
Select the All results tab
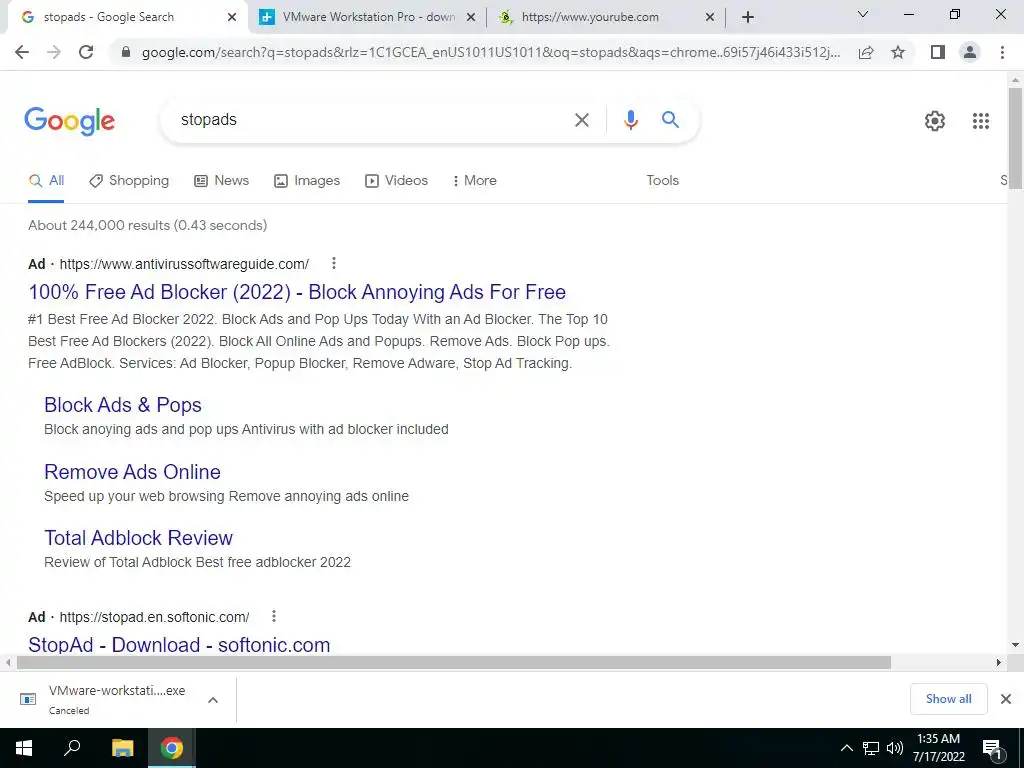pyautogui.click(x=46, y=181)
